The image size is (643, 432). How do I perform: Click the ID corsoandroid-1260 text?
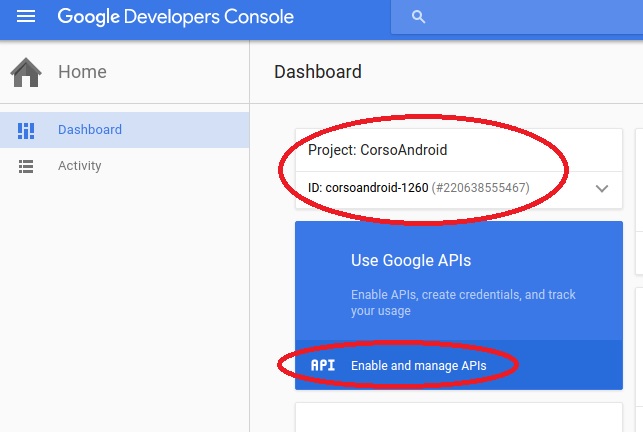pyautogui.click(x=368, y=187)
